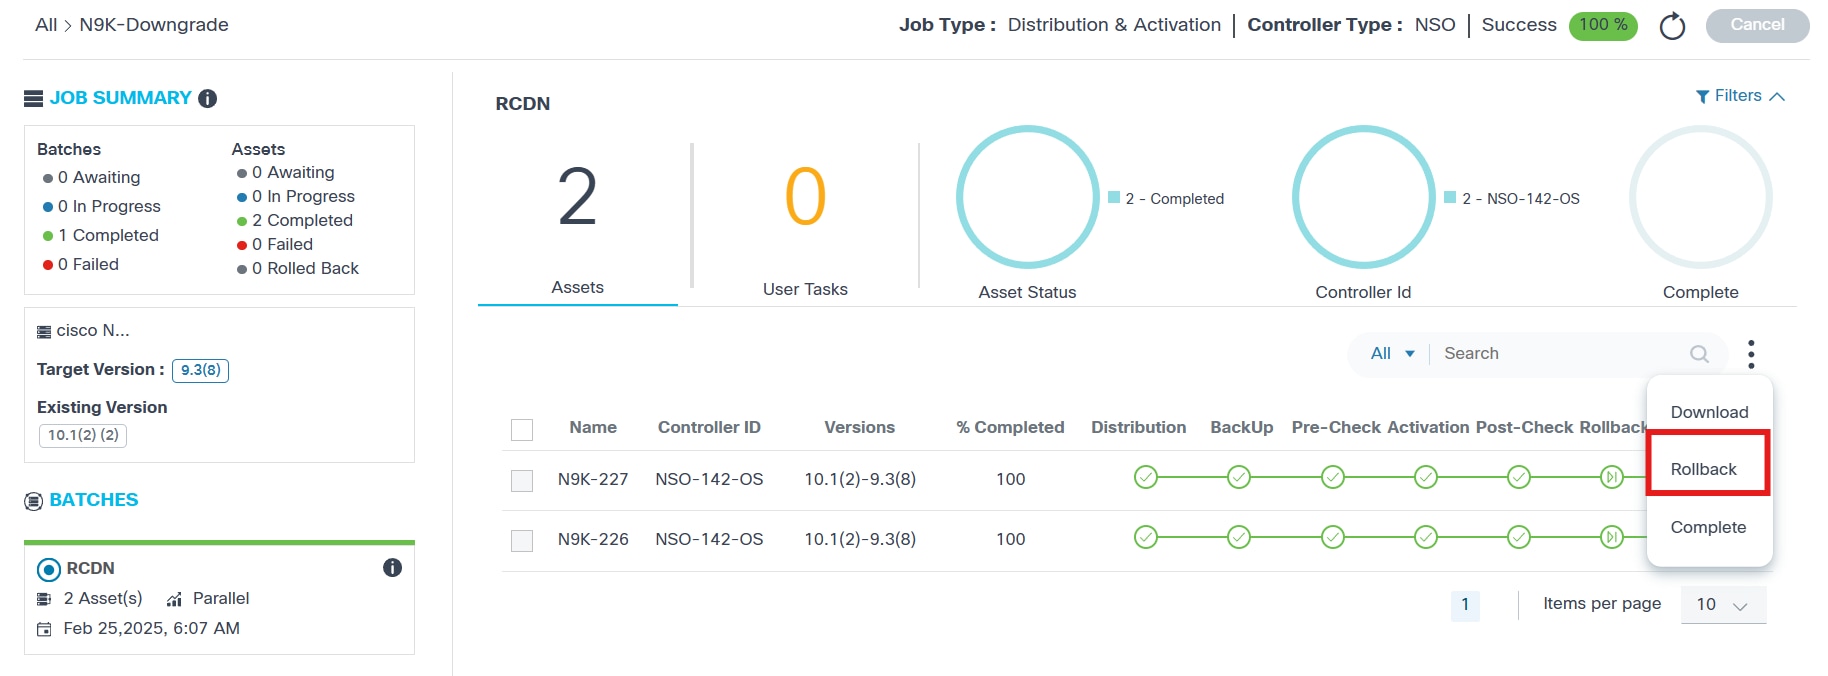Click the Cancel button
This screenshot has width=1828, height=676.
(x=1757, y=25)
